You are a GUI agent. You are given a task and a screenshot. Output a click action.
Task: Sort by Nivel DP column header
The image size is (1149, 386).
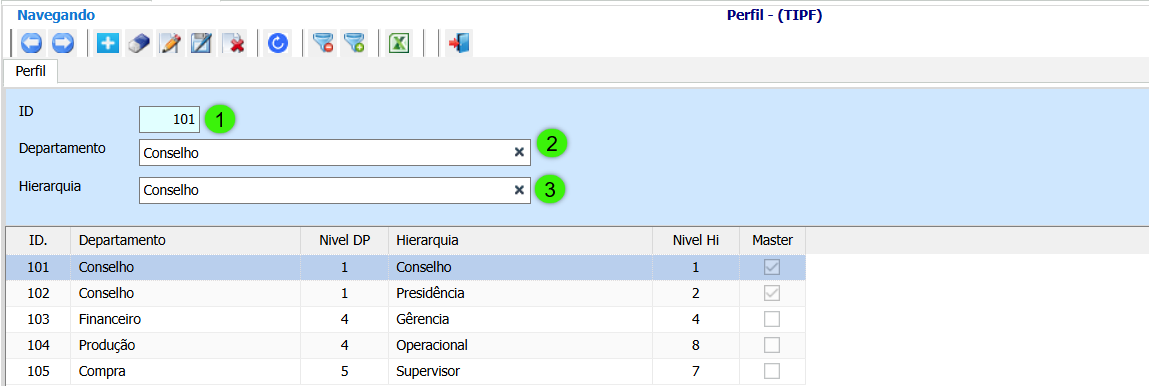tap(344, 240)
